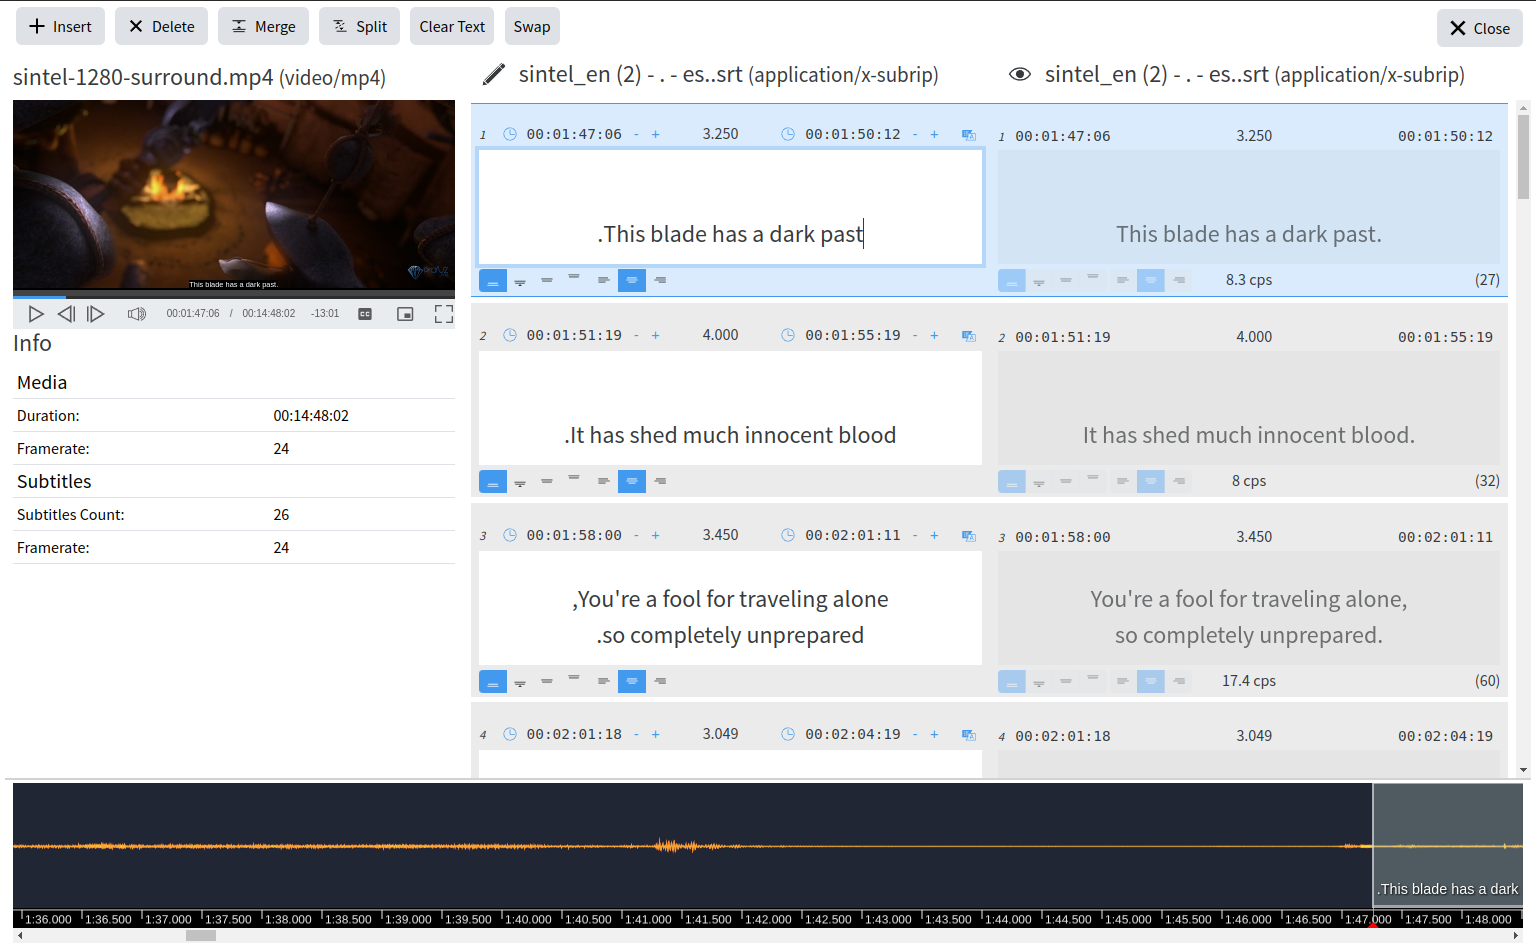Click the translate icon on subtitle 1

pyautogui.click(x=968, y=135)
